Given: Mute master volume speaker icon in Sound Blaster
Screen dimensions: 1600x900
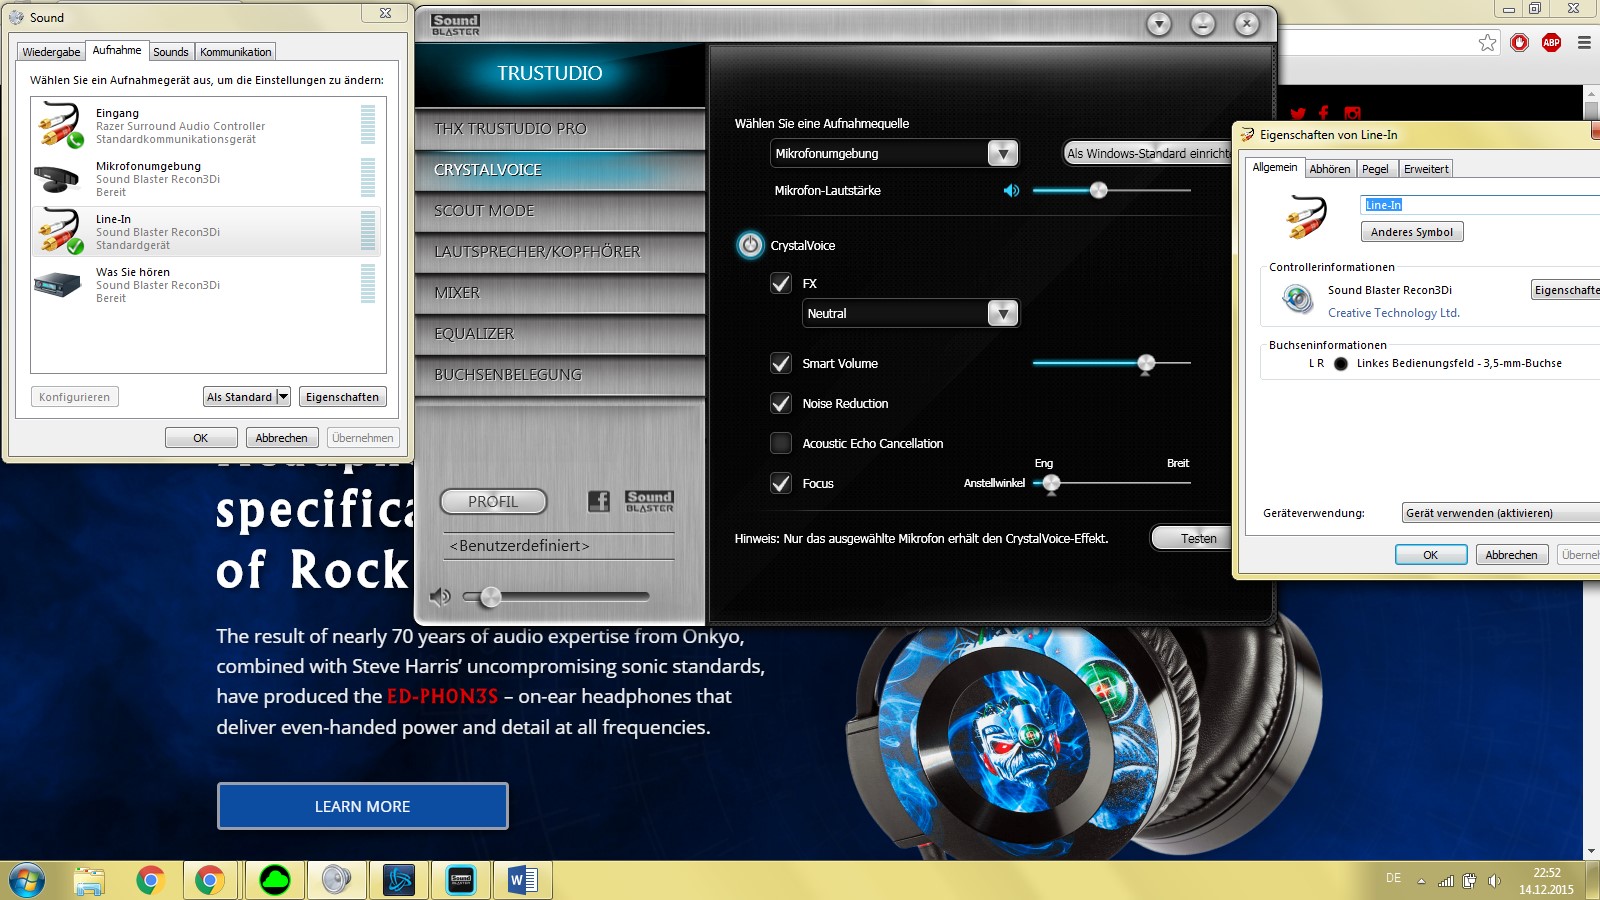Looking at the screenshot, I should (x=439, y=597).
